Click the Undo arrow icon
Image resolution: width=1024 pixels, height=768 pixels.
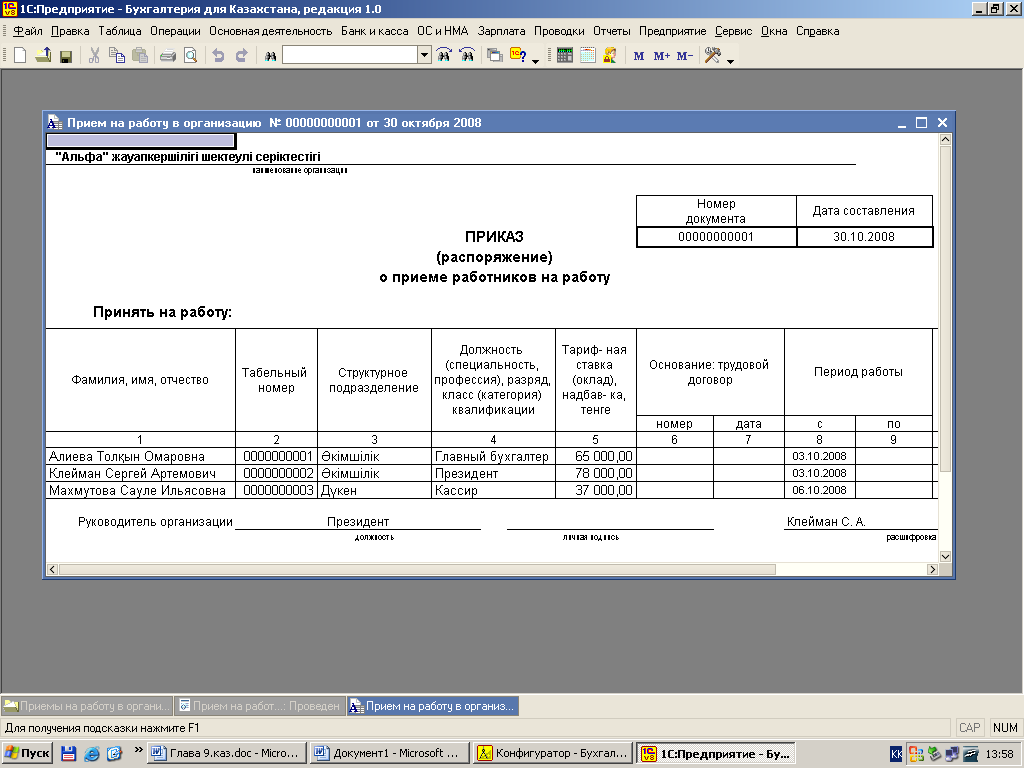coord(219,56)
